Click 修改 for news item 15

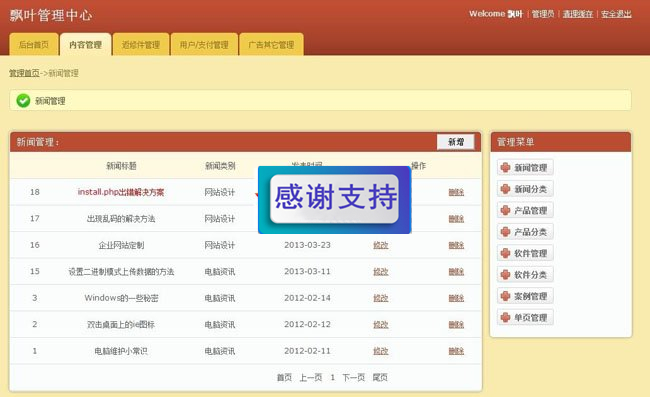381,272
